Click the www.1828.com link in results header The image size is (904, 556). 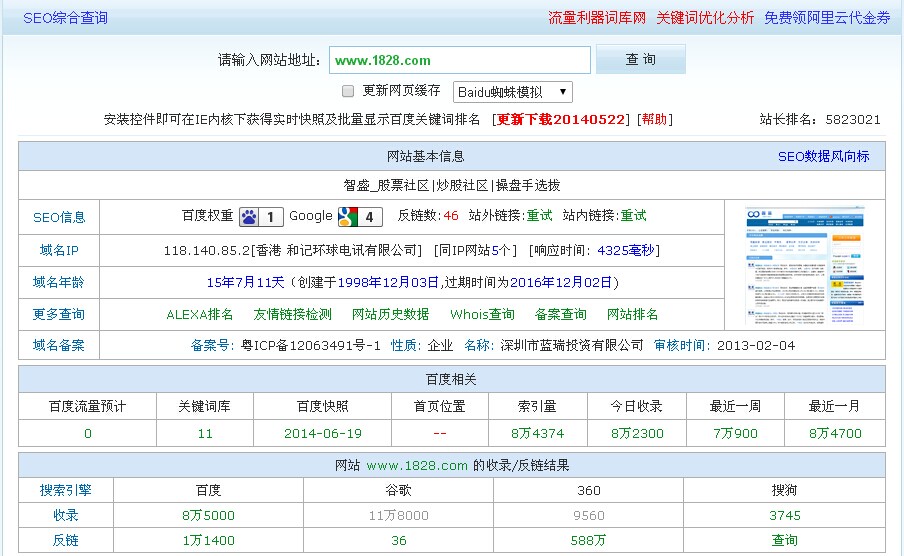click(417, 465)
